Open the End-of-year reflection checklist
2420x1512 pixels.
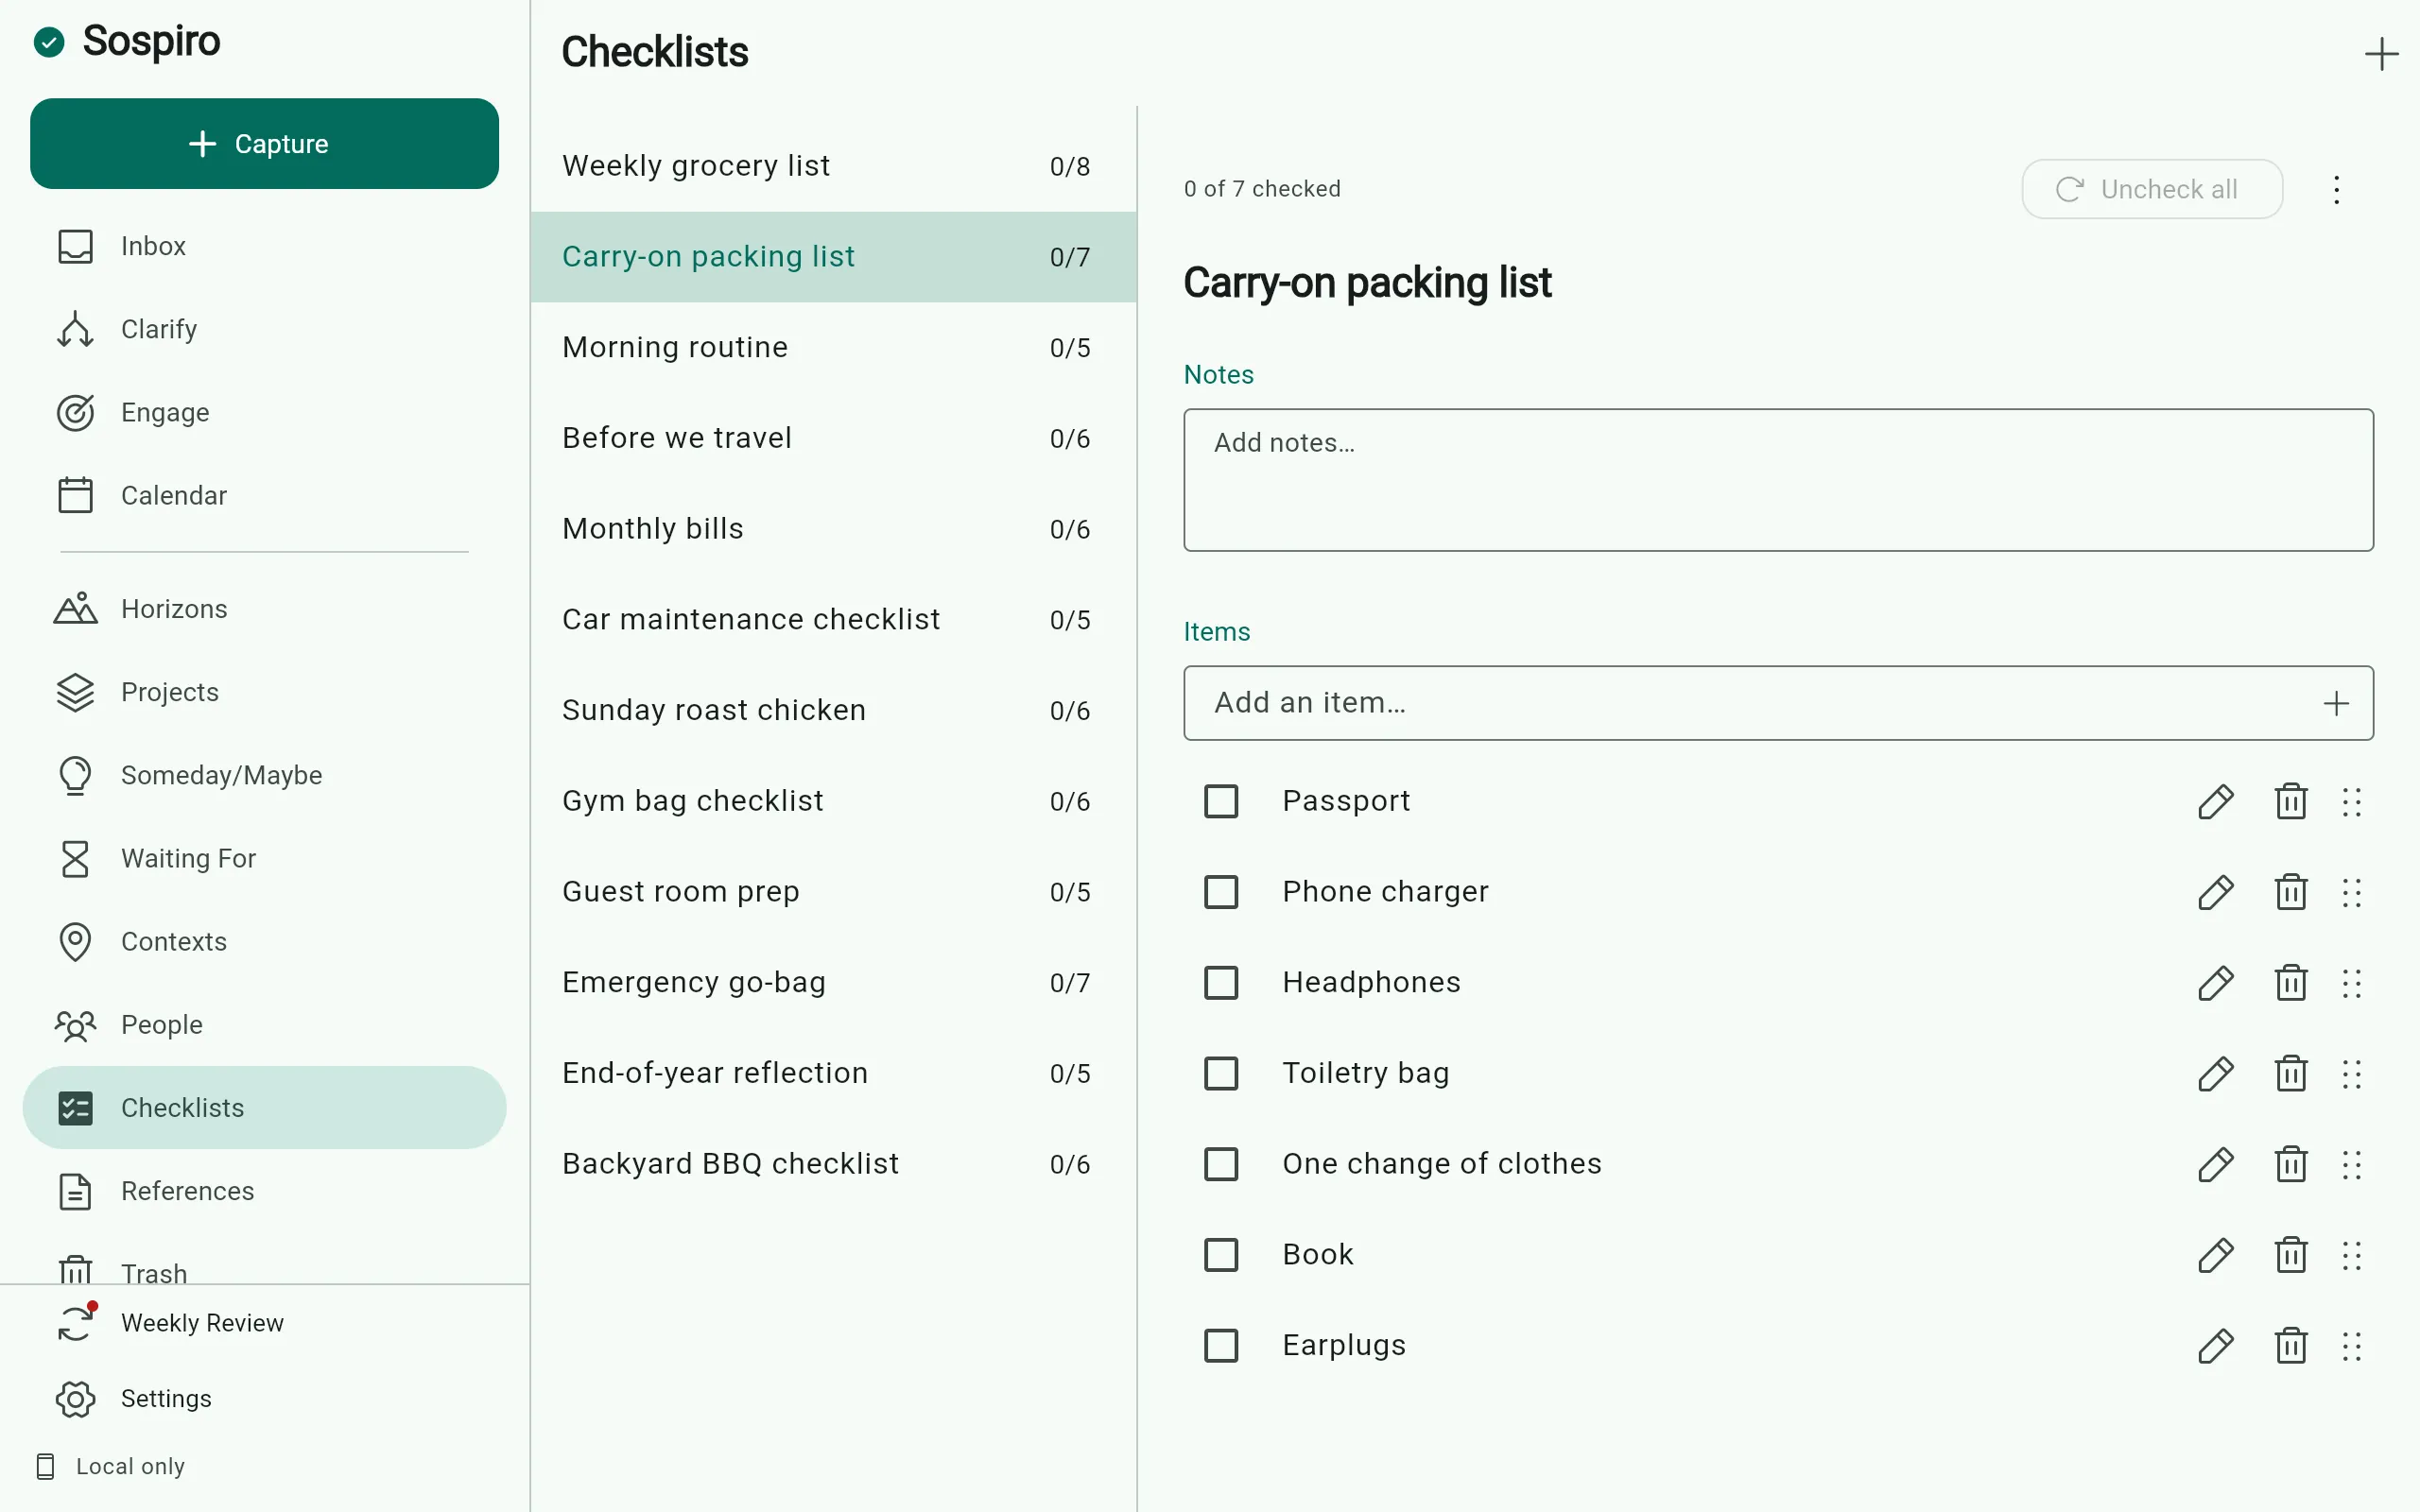pyautogui.click(x=833, y=1073)
